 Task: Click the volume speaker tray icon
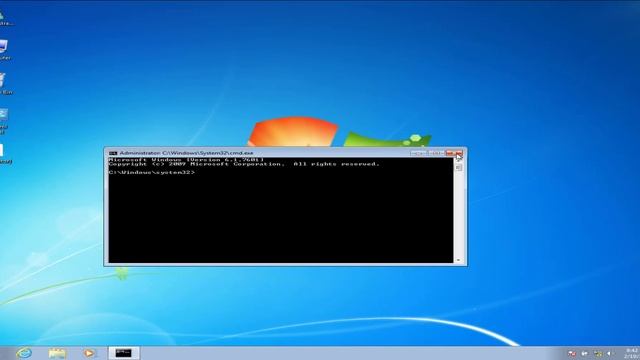pyautogui.click(x=609, y=353)
